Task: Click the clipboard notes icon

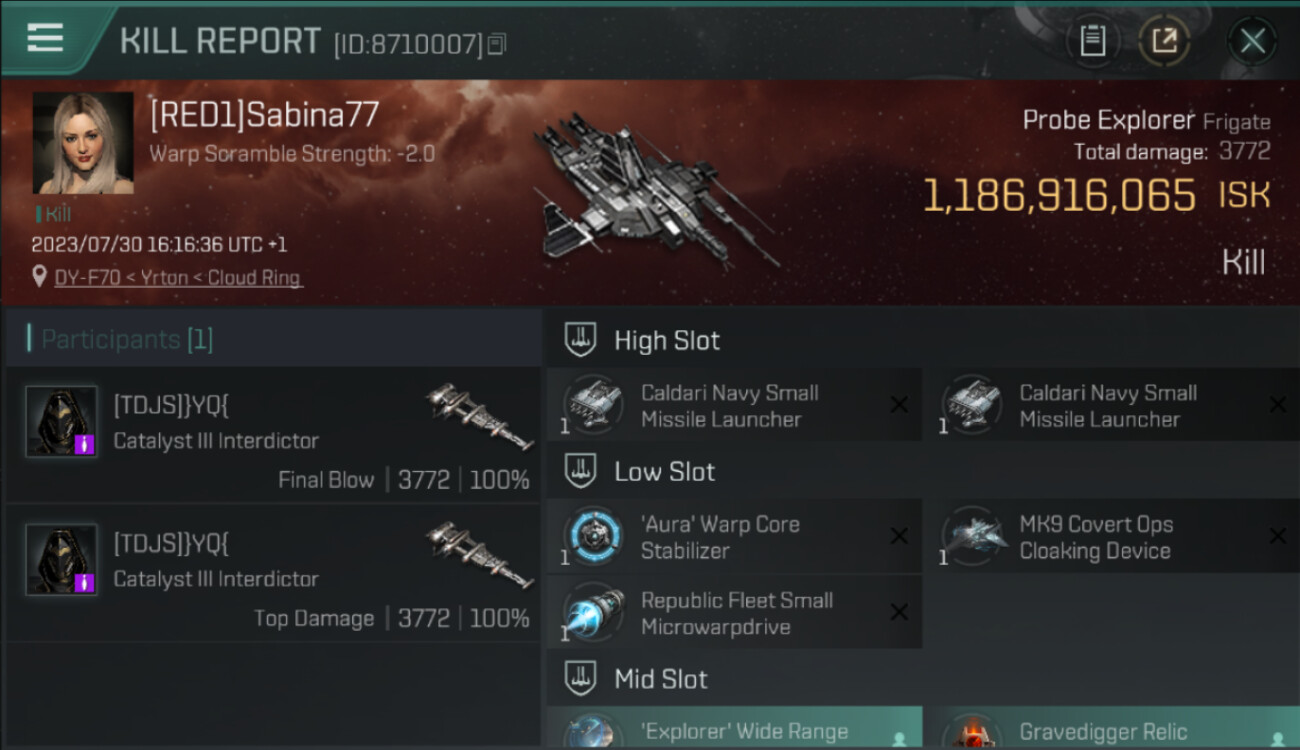Action: 1093,41
